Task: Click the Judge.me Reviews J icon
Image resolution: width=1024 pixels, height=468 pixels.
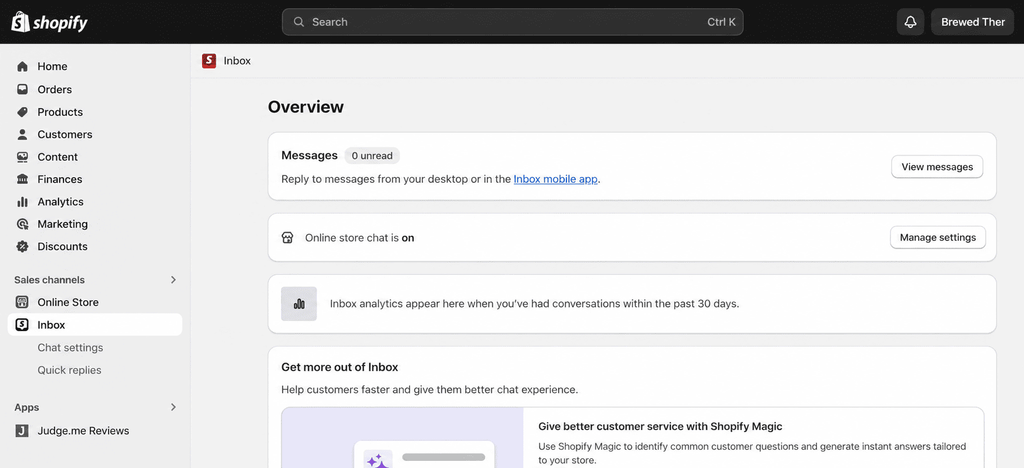Action: pyautogui.click(x=22, y=431)
